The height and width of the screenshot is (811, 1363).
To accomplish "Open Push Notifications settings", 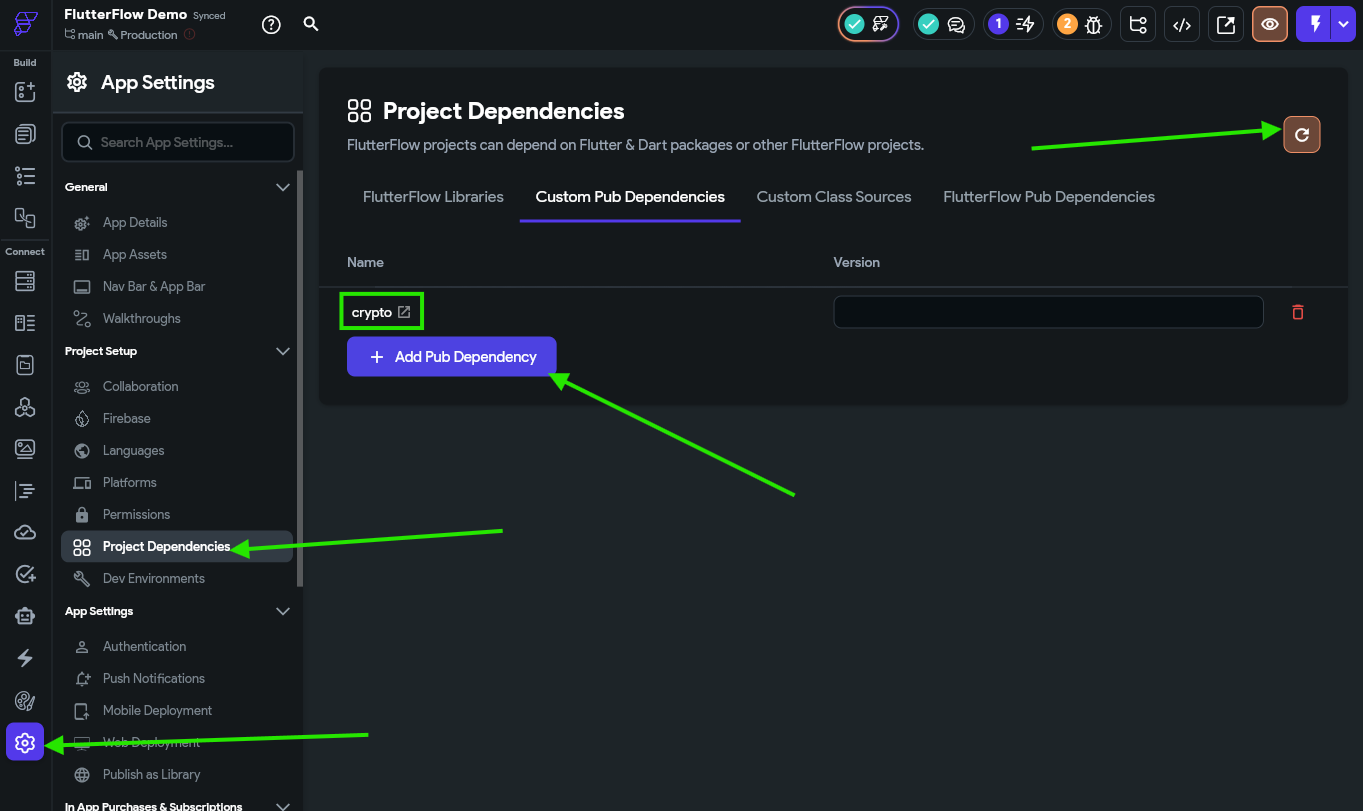I will [179, 678].
